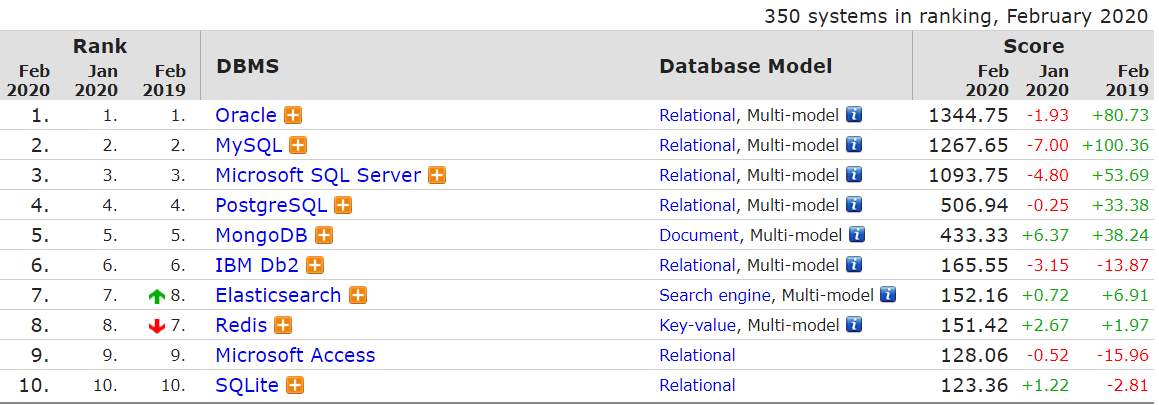Click the score change -15.96
This screenshot has height=405, width=1159.
tap(1122, 355)
